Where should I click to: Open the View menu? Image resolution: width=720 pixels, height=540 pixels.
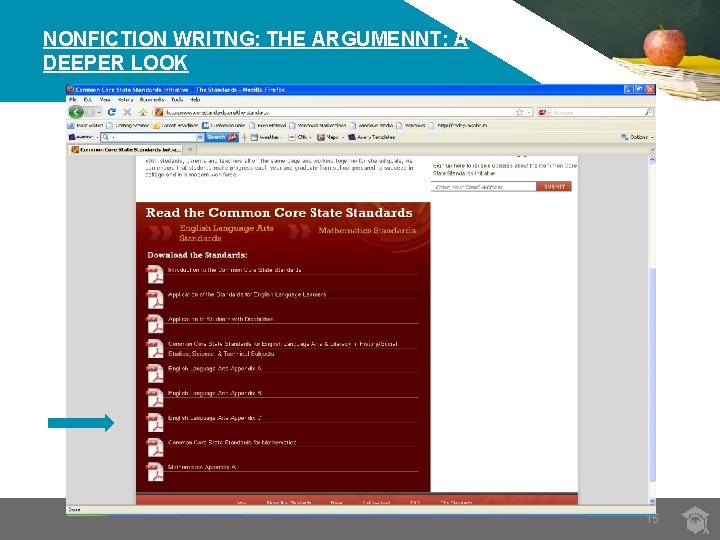point(105,100)
